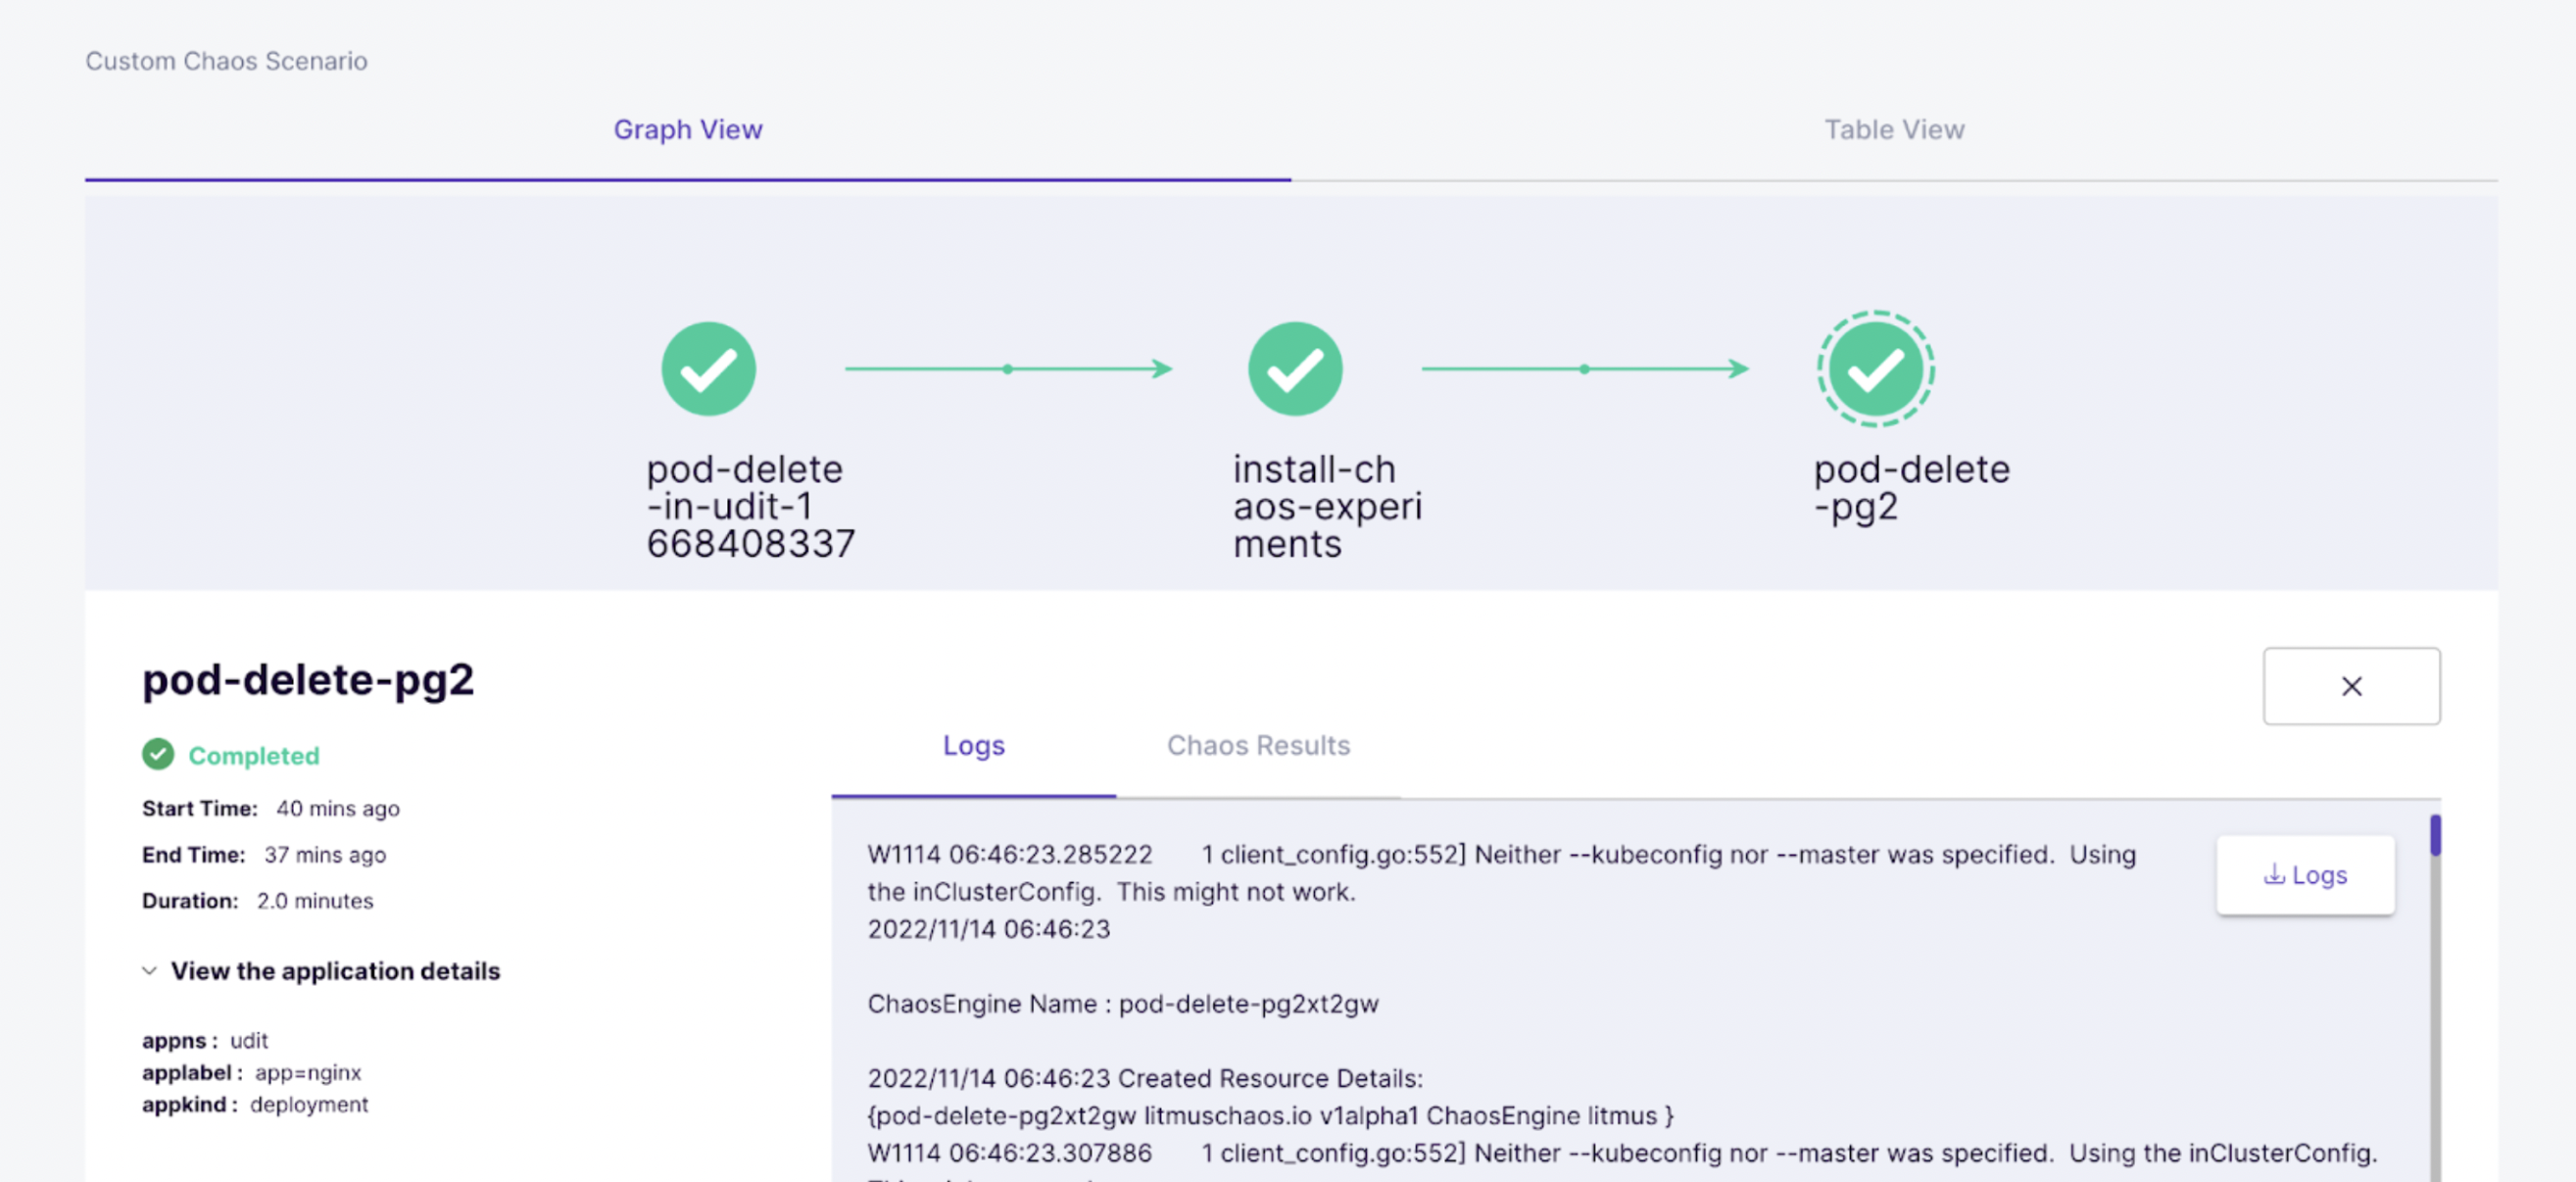Click the View the application details label
The image size is (2576, 1182).
335,970
